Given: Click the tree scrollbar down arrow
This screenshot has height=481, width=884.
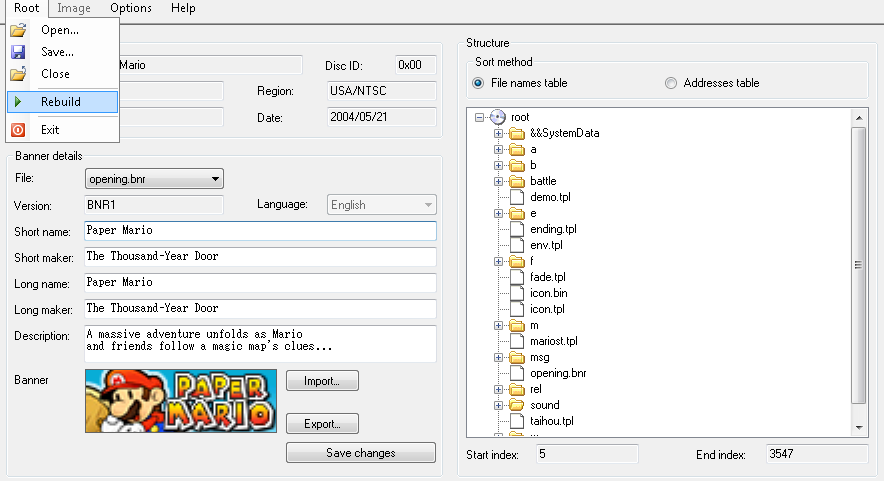Looking at the screenshot, I should point(859,428).
